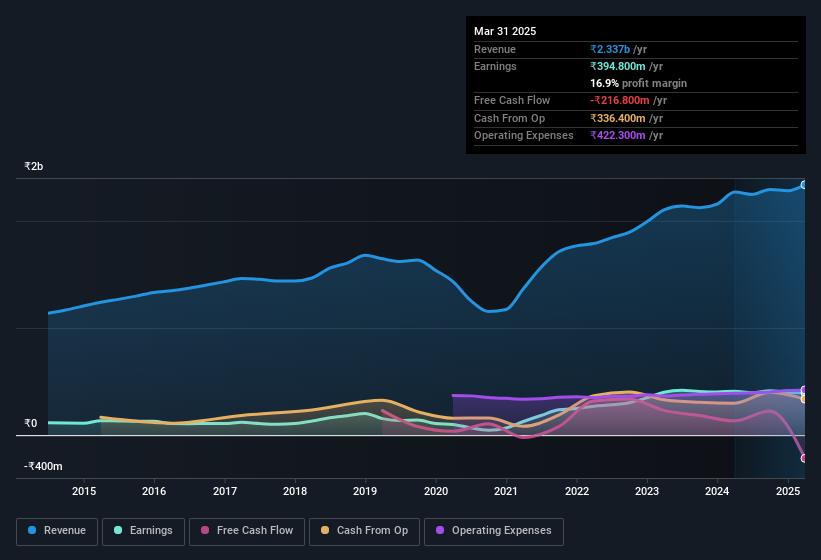Image resolution: width=821 pixels, height=560 pixels.
Task: Click the 2019 x-axis label
Action: [x=365, y=491]
